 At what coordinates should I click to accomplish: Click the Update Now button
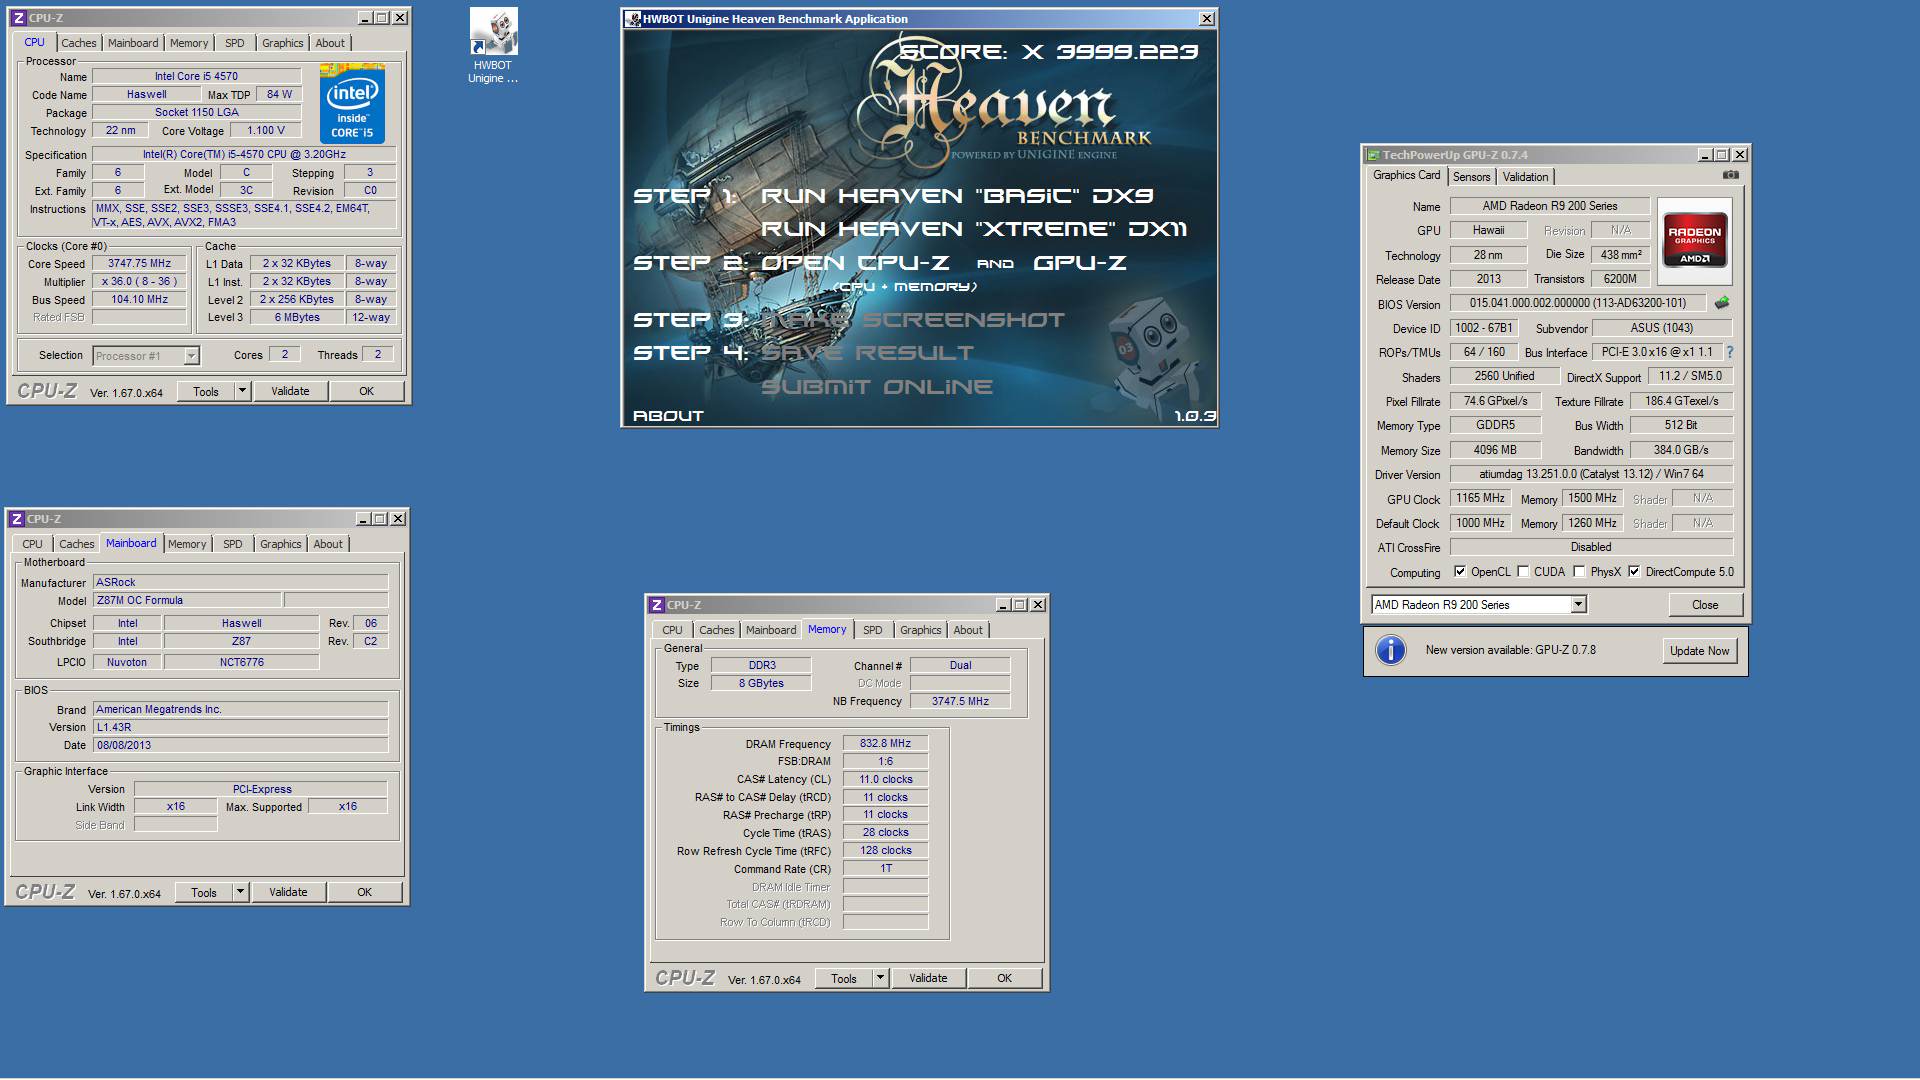click(1699, 650)
